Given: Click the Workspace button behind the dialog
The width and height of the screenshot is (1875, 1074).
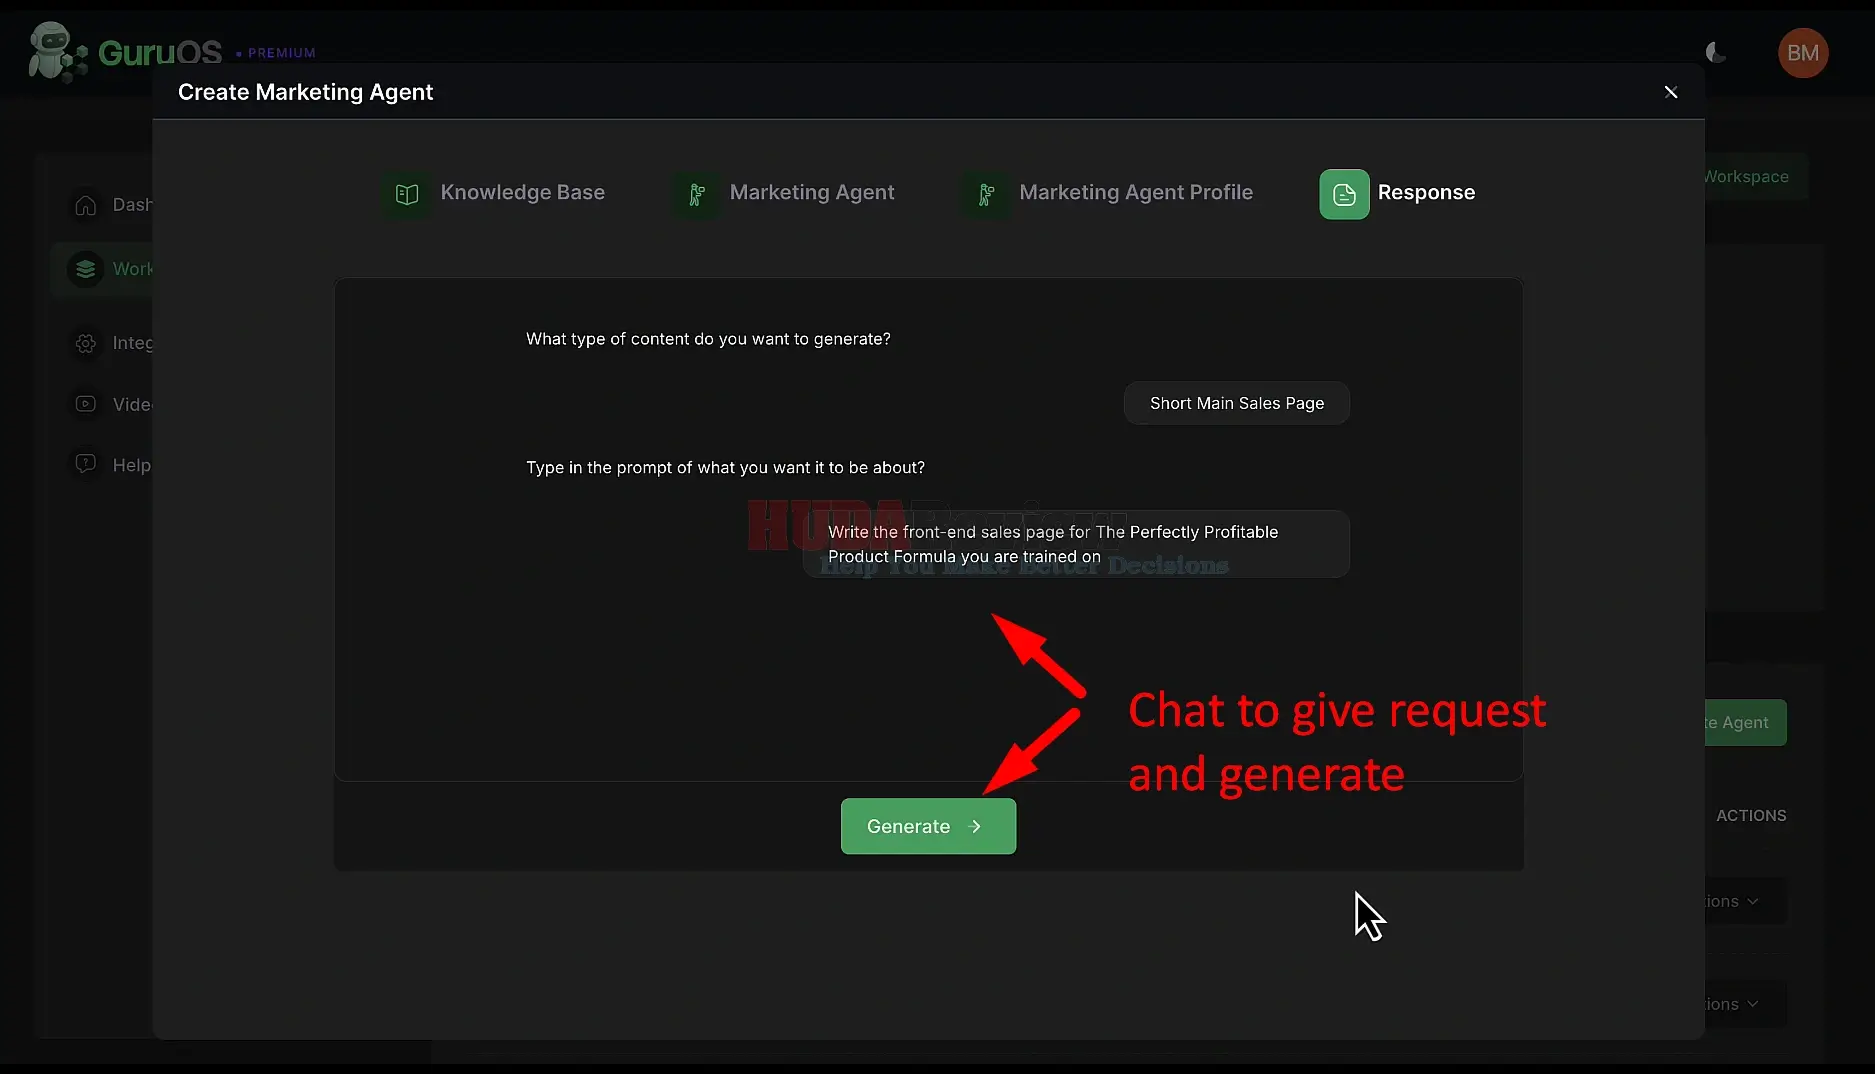Looking at the screenshot, I should coord(1755,176).
